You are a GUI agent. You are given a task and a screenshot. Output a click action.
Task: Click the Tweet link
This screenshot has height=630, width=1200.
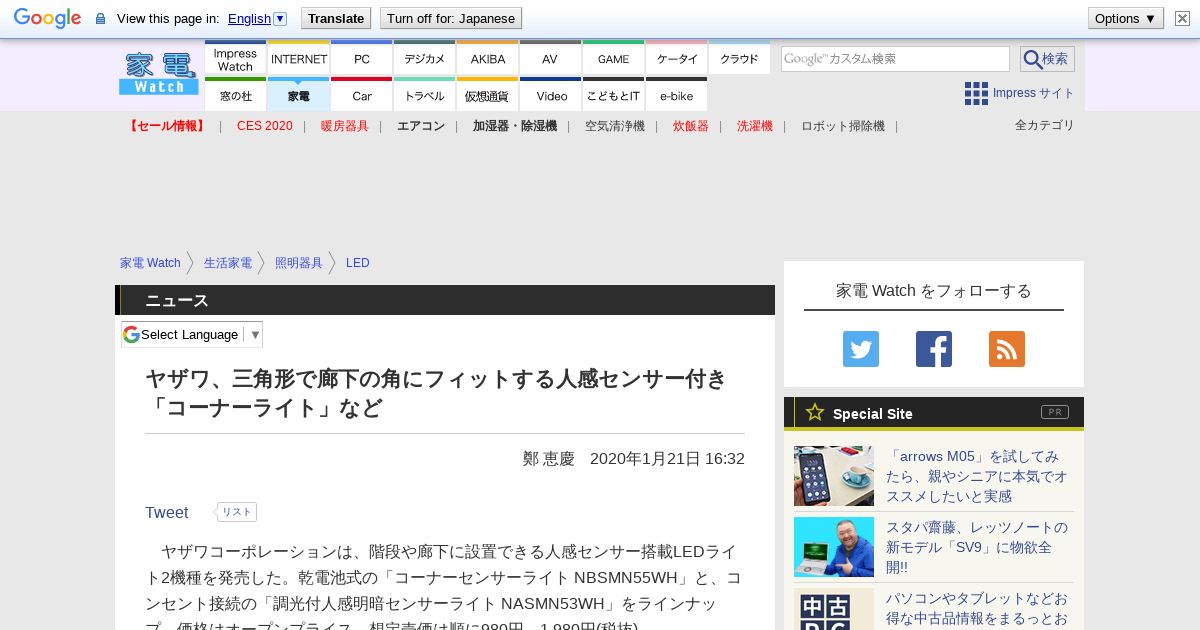(167, 512)
